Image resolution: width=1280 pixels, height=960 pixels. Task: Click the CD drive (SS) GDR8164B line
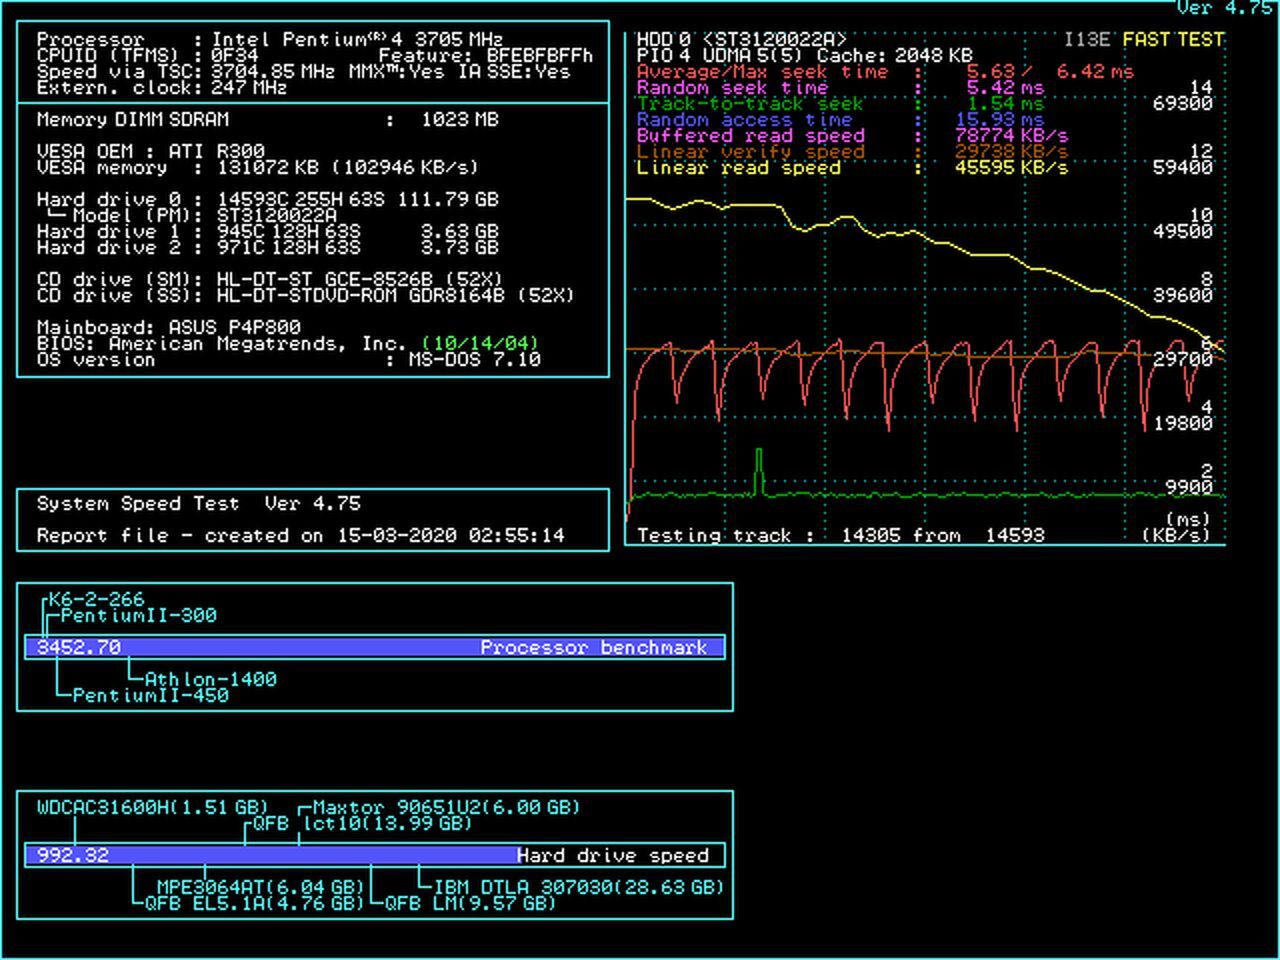coord(305,295)
